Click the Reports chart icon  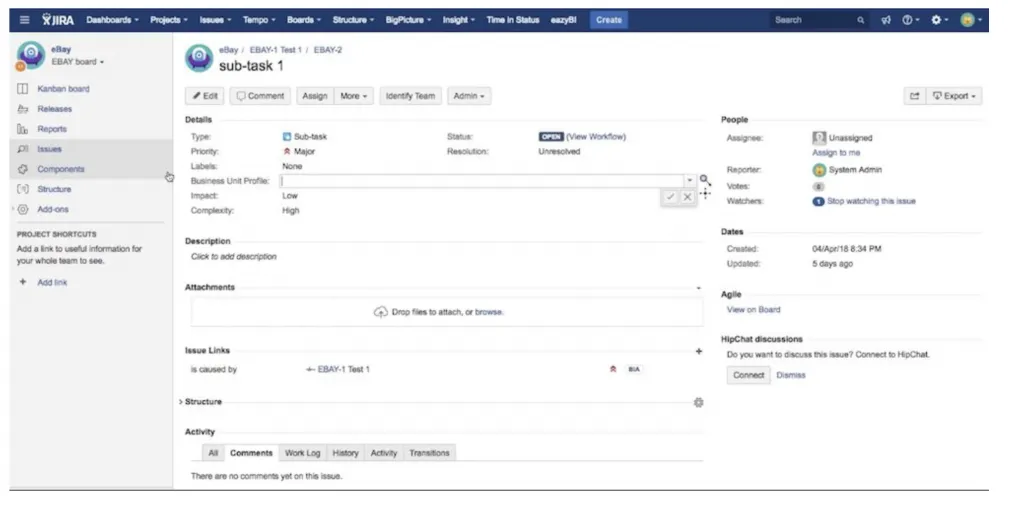(23, 129)
